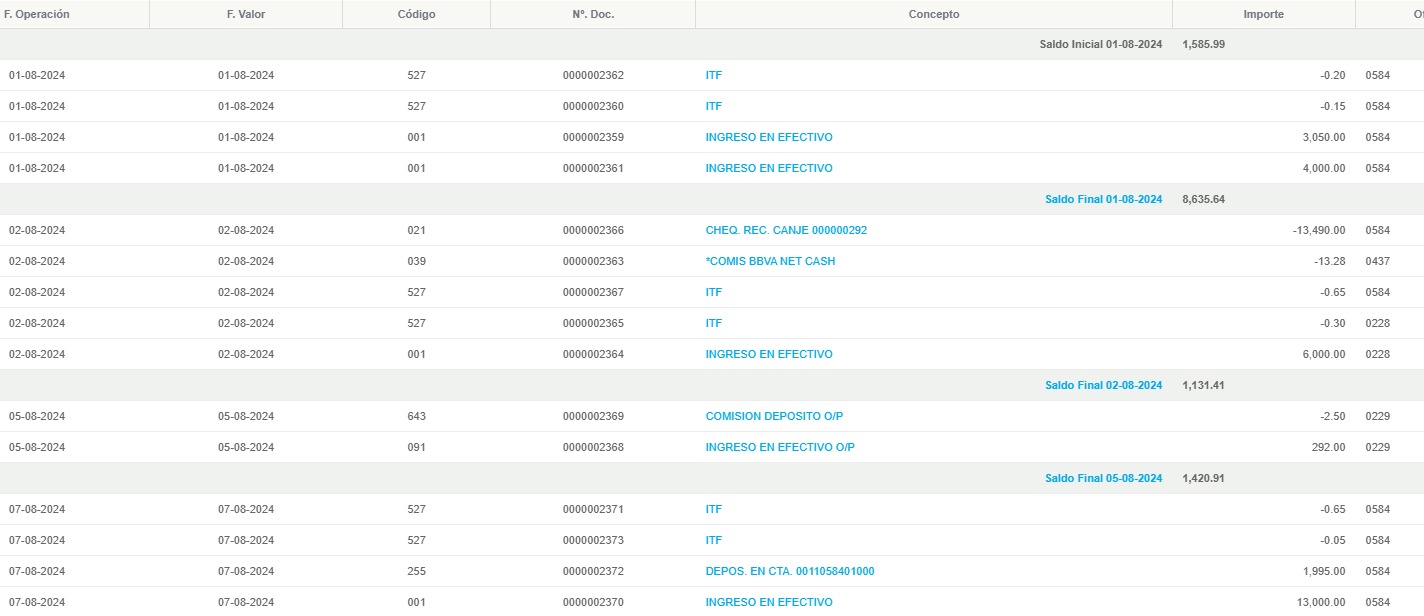
Task: Select code 039 in commission row
Action: (416, 261)
